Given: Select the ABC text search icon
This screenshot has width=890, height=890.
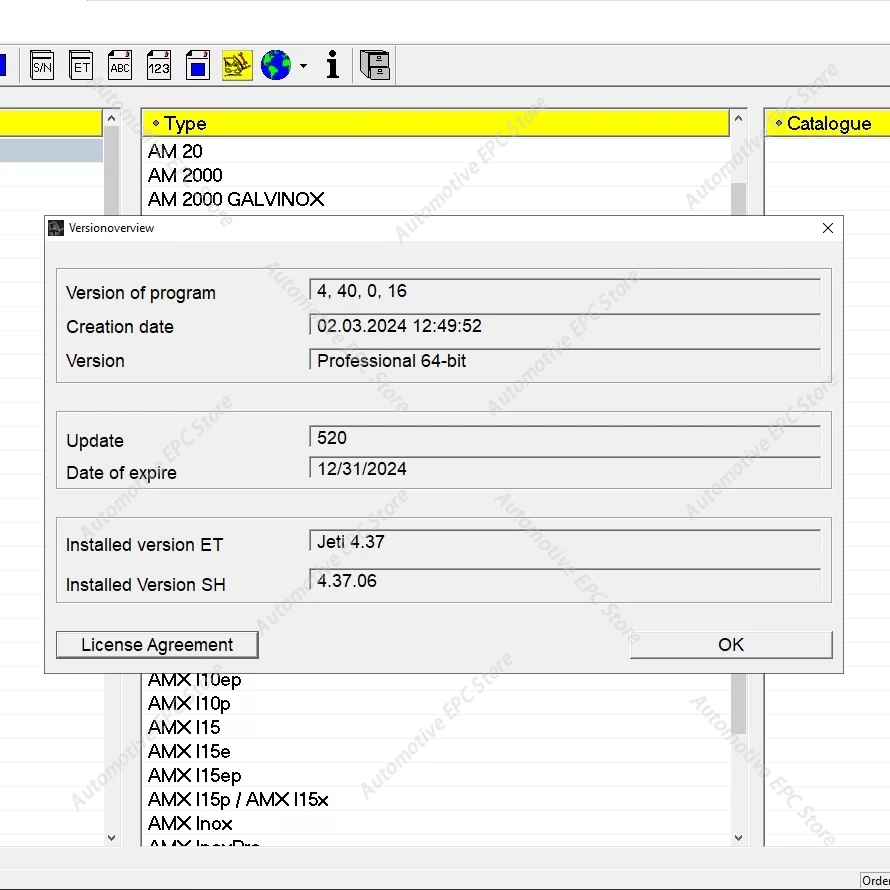Looking at the screenshot, I should (120, 66).
